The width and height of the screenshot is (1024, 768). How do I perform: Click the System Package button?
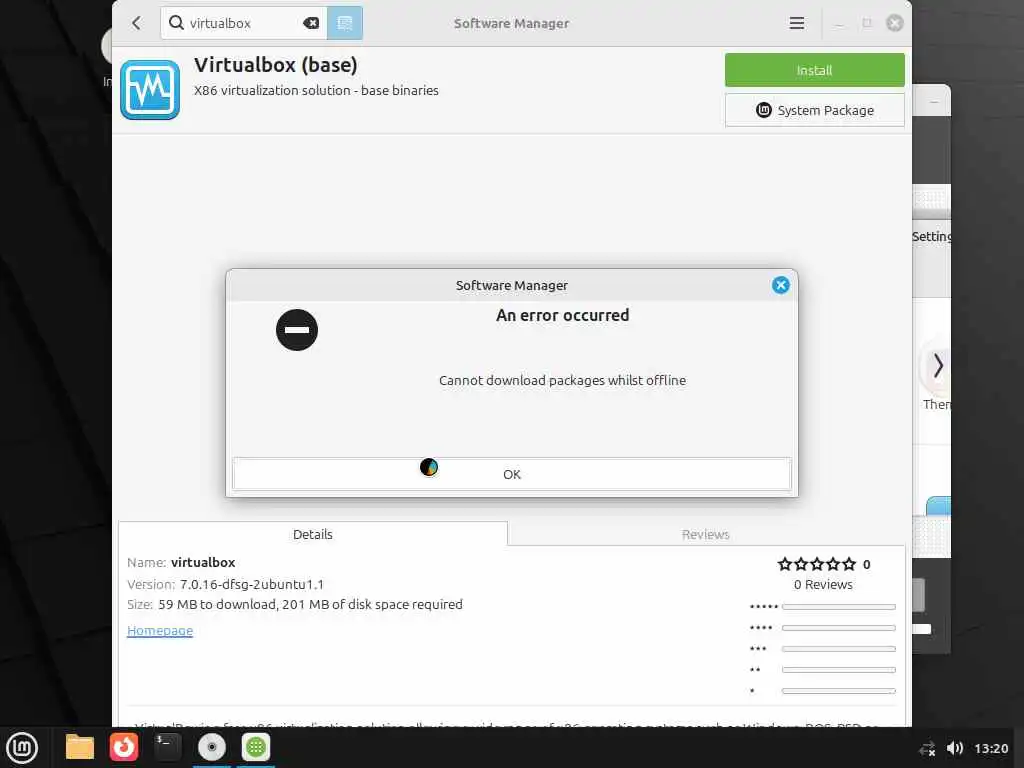814,110
